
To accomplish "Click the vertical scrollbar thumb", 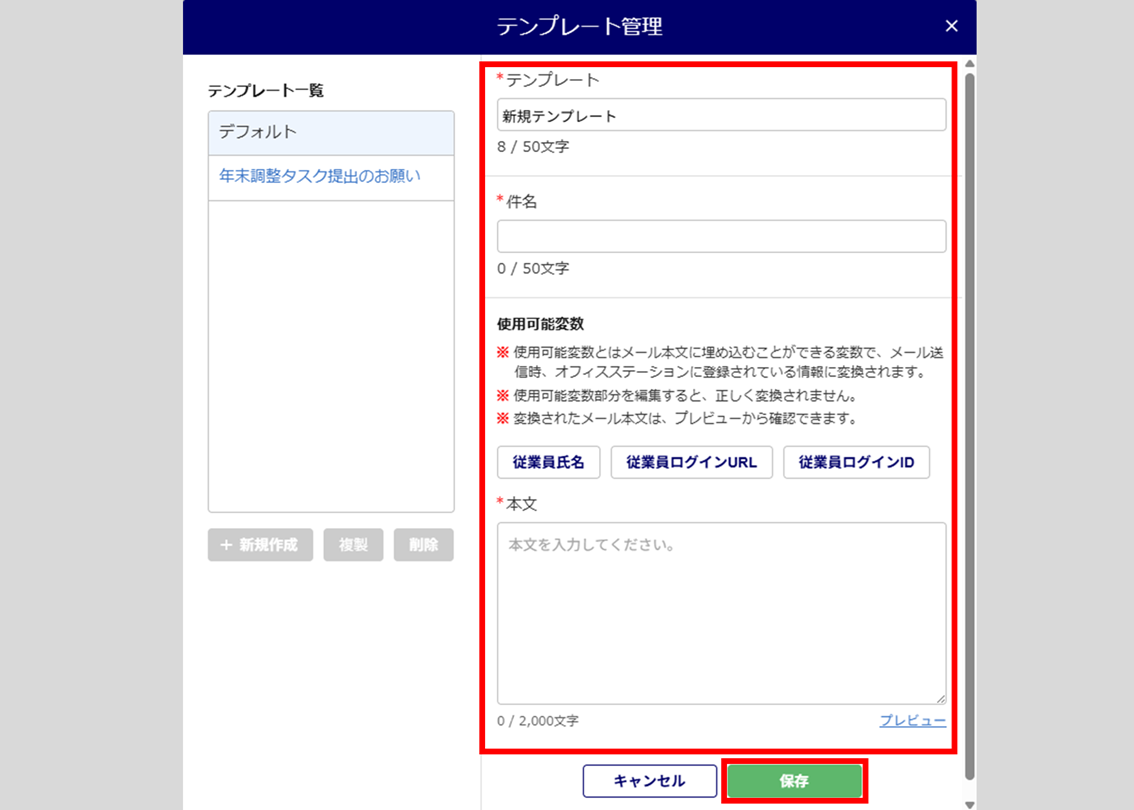I will tap(969, 420).
